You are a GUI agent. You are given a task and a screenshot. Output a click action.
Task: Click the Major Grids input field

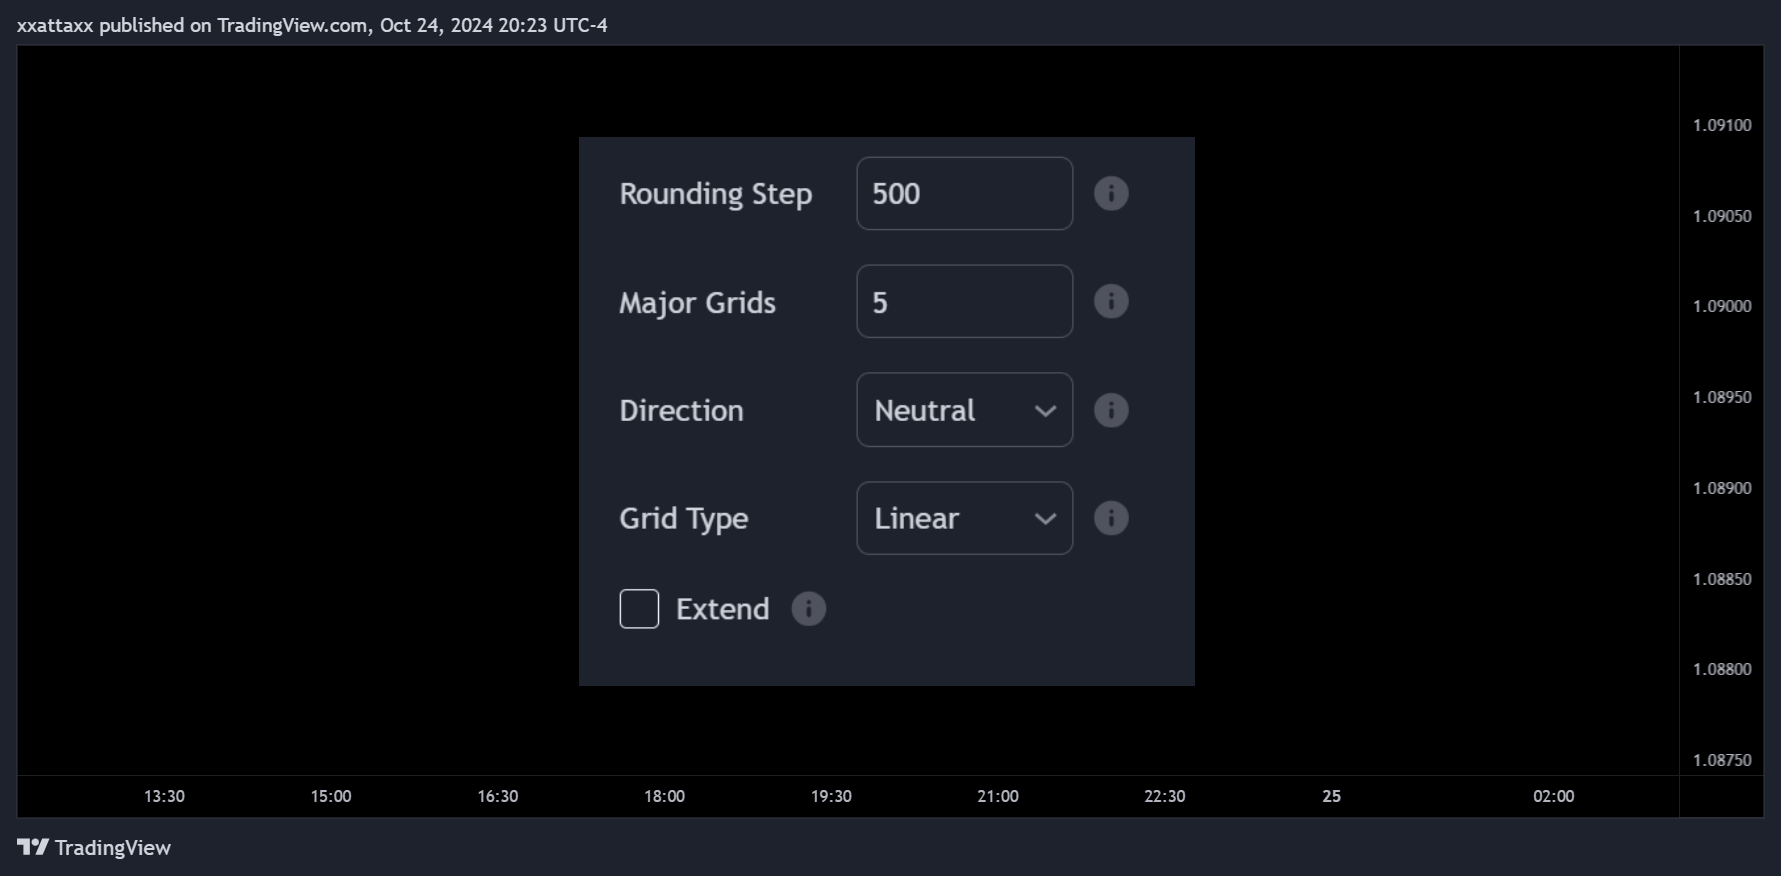tap(965, 301)
